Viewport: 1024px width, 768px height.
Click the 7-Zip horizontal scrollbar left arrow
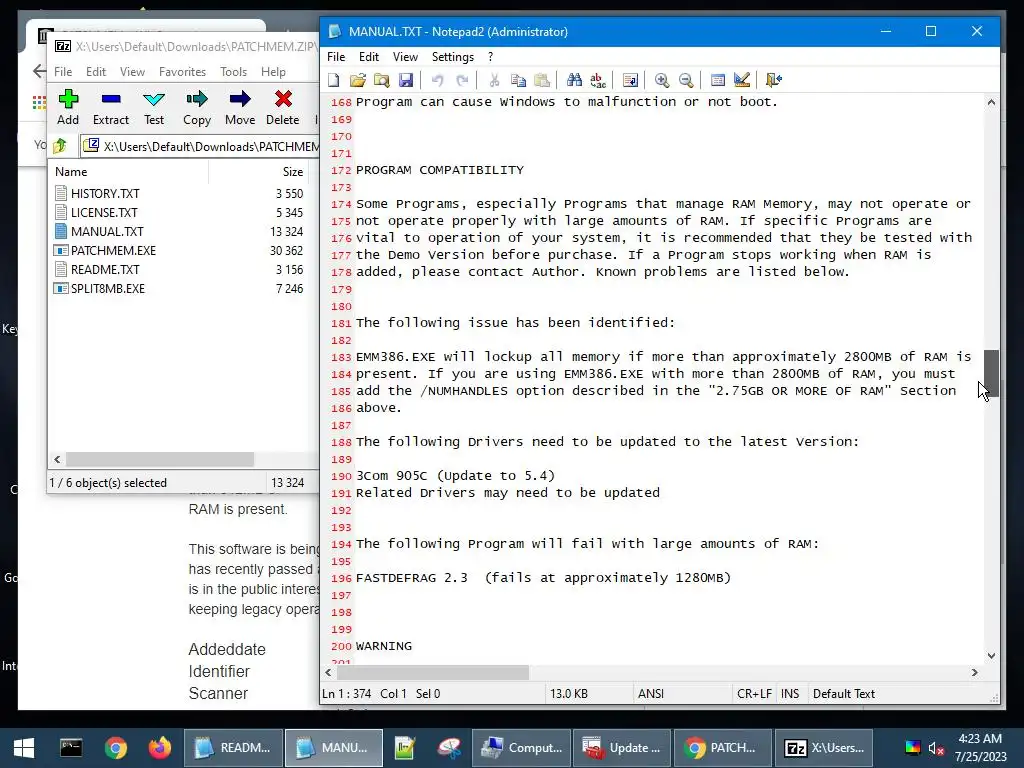click(x=57, y=460)
